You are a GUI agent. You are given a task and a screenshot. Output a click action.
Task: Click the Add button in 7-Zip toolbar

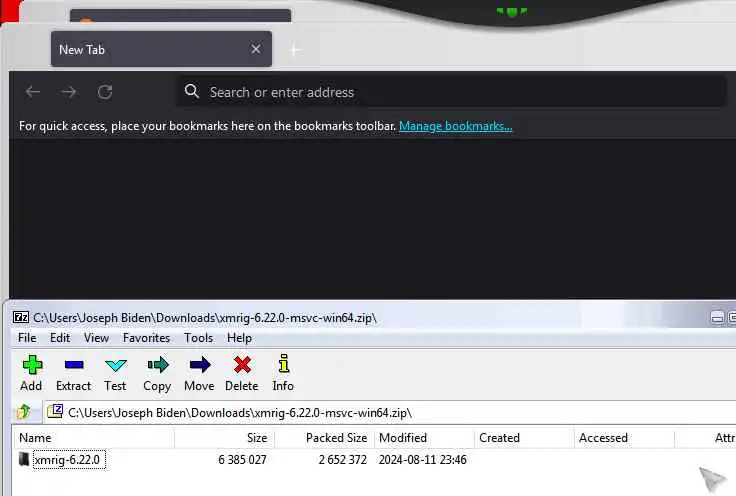(x=31, y=373)
